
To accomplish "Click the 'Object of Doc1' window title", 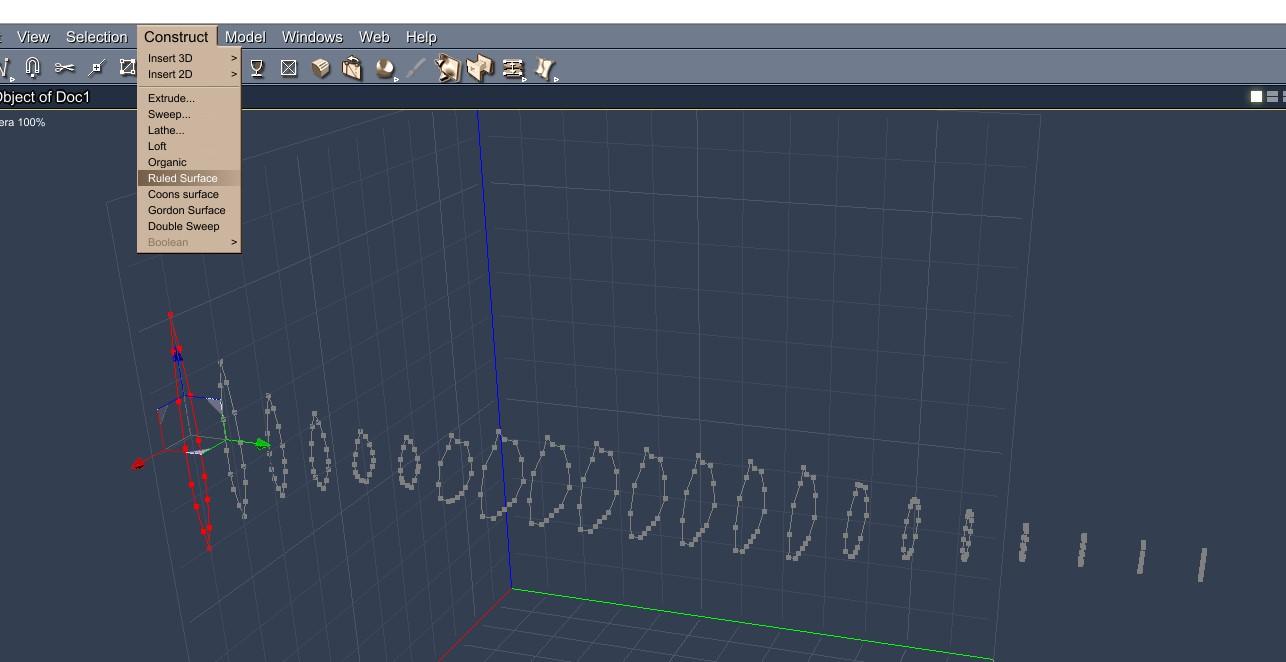I will pos(44,97).
